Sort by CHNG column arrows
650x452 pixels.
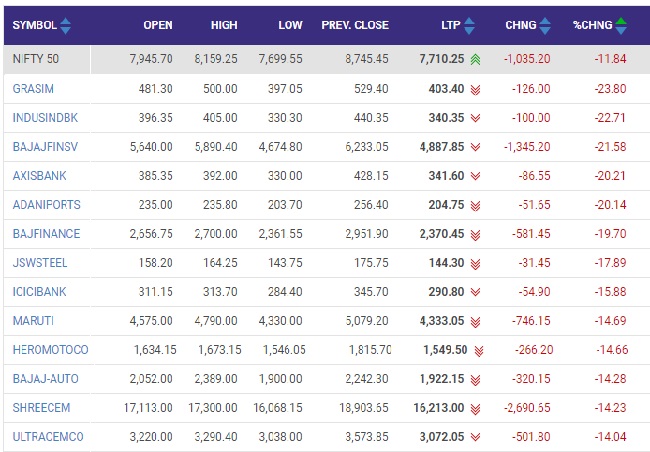545,26
